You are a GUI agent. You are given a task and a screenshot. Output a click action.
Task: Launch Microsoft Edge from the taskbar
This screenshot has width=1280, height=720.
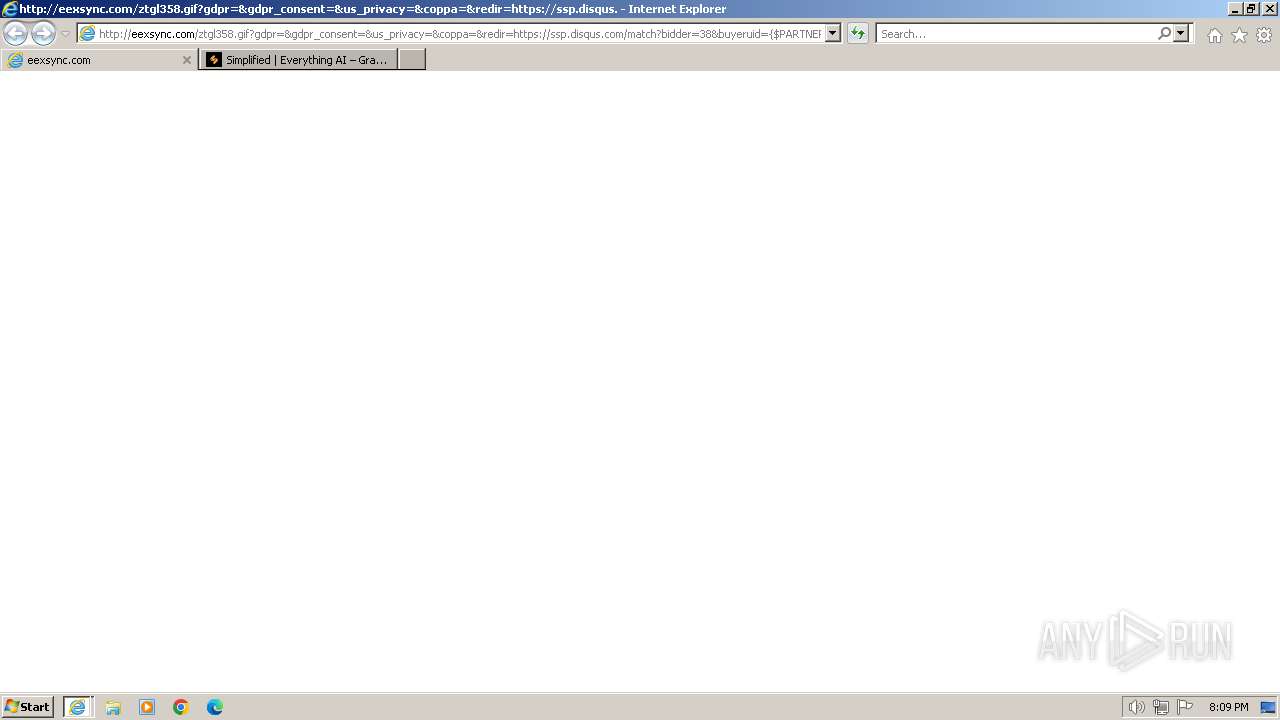click(215, 707)
